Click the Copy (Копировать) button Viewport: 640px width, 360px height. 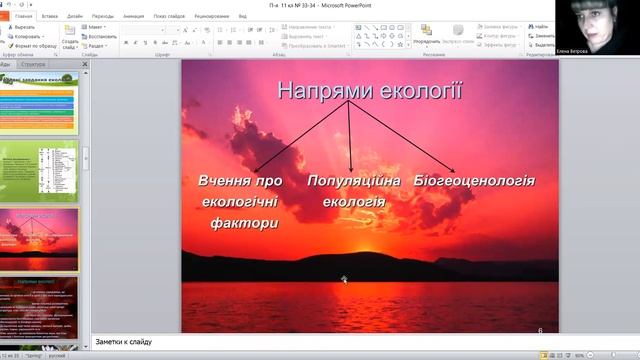[x=26, y=37]
